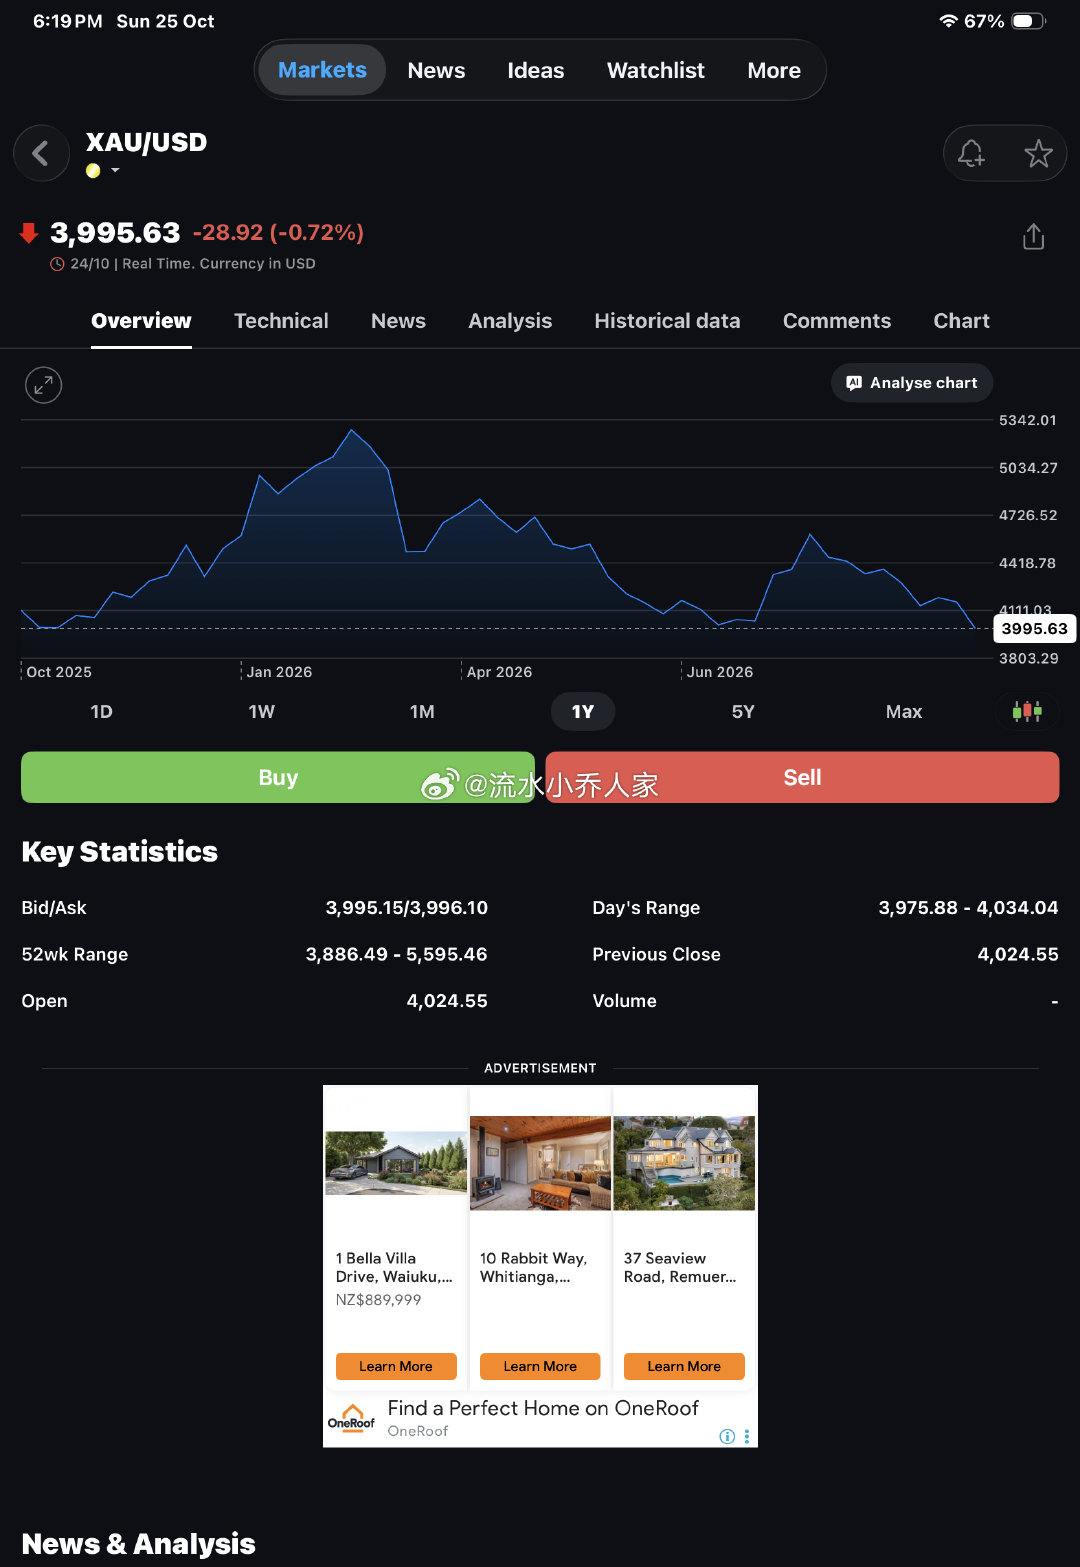Switch to the Ideas tab
This screenshot has width=1080, height=1567.
(535, 70)
